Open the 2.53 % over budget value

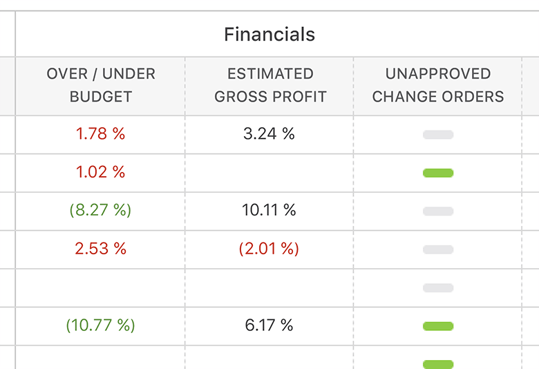101,249
